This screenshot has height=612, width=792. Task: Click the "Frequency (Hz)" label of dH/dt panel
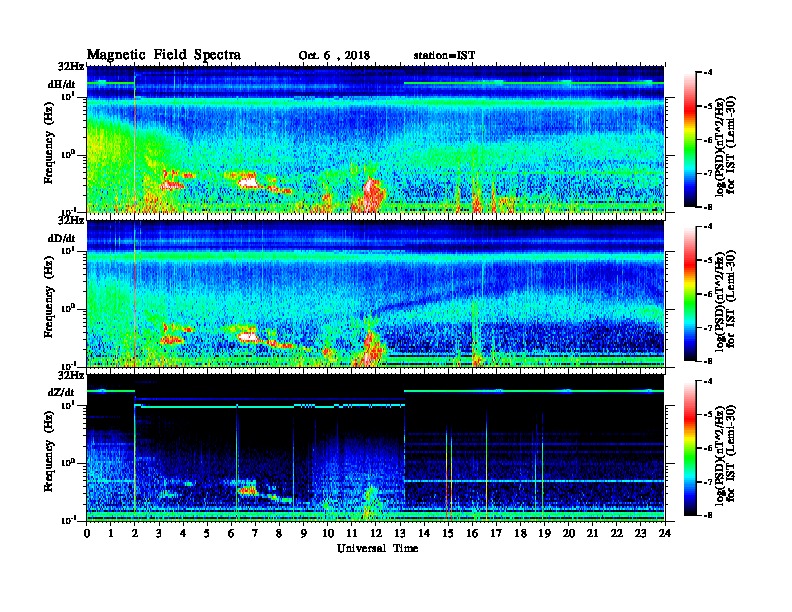click(49, 143)
